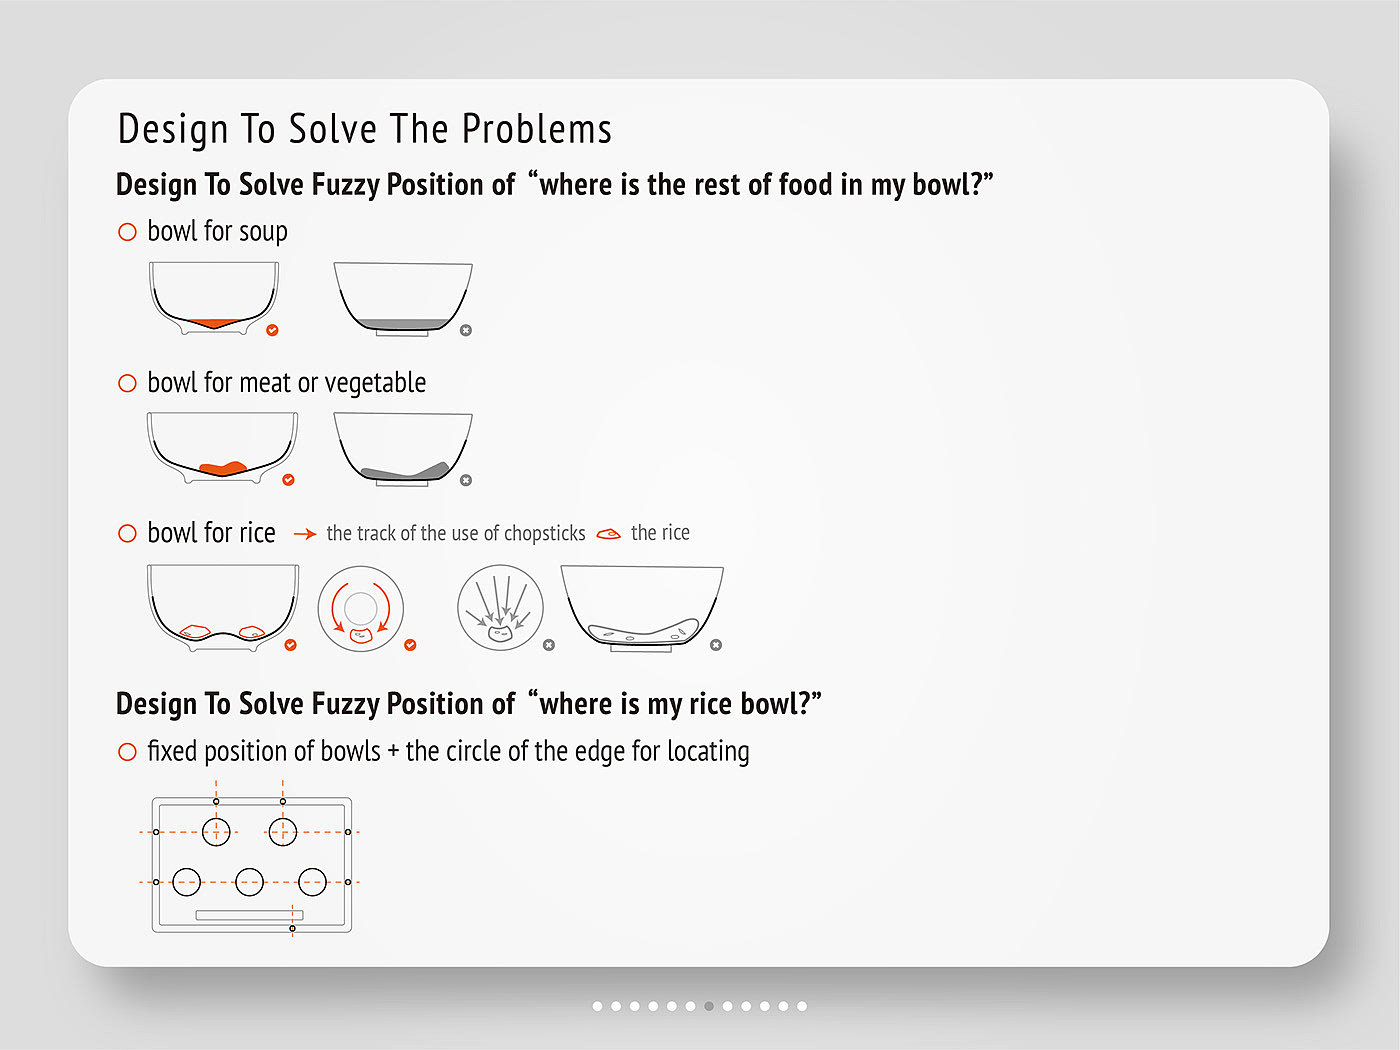The image size is (1400, 1050).
Task: Click the gray X beside the flat soup bowl
Action: click(x=466, y=330)
